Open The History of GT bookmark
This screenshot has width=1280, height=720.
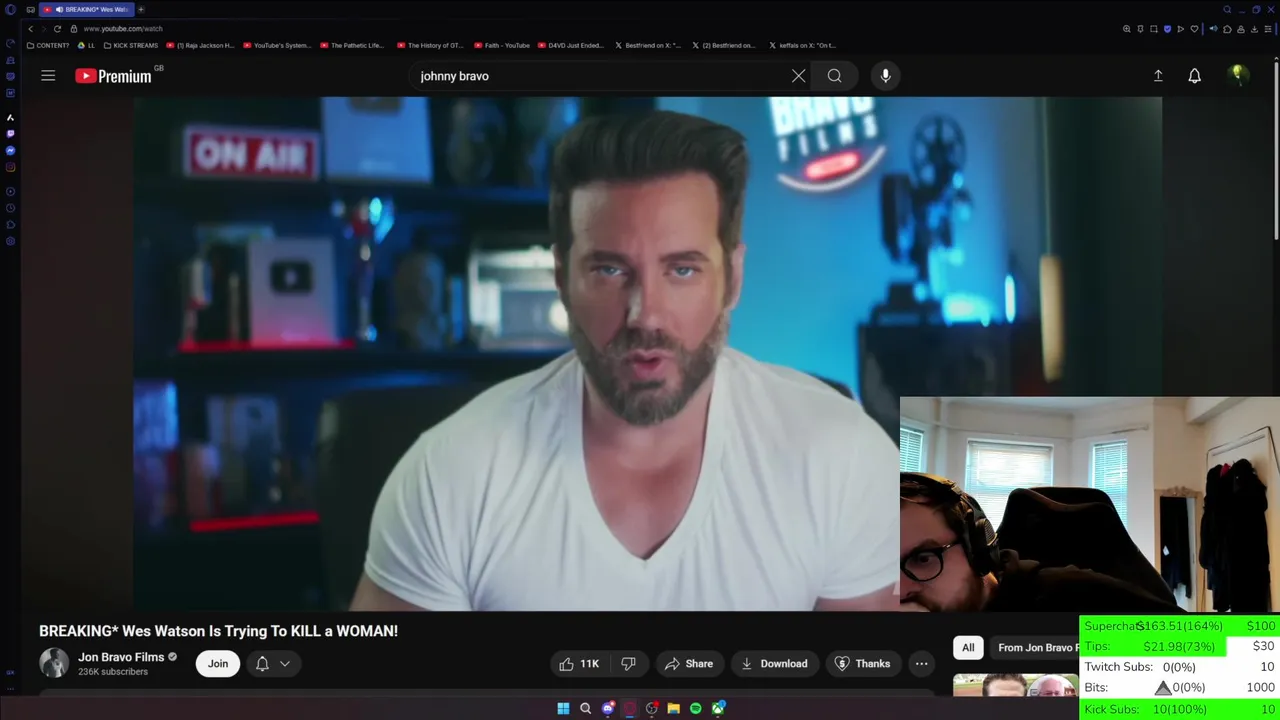tap(430, 45)
